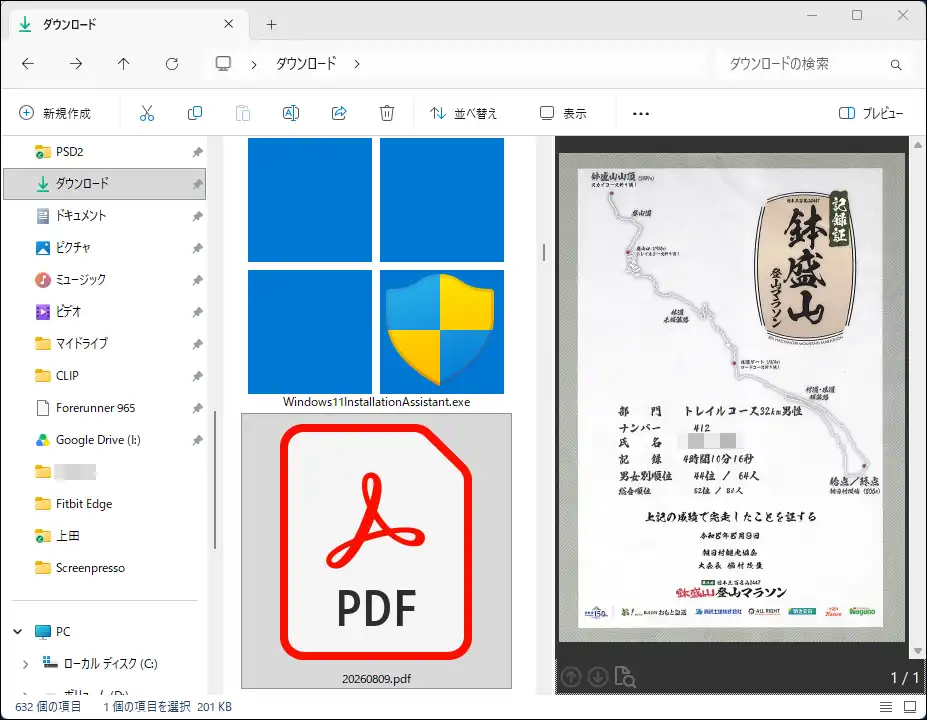Unpin ドキュメント using its pin icon

click(197, 216)
